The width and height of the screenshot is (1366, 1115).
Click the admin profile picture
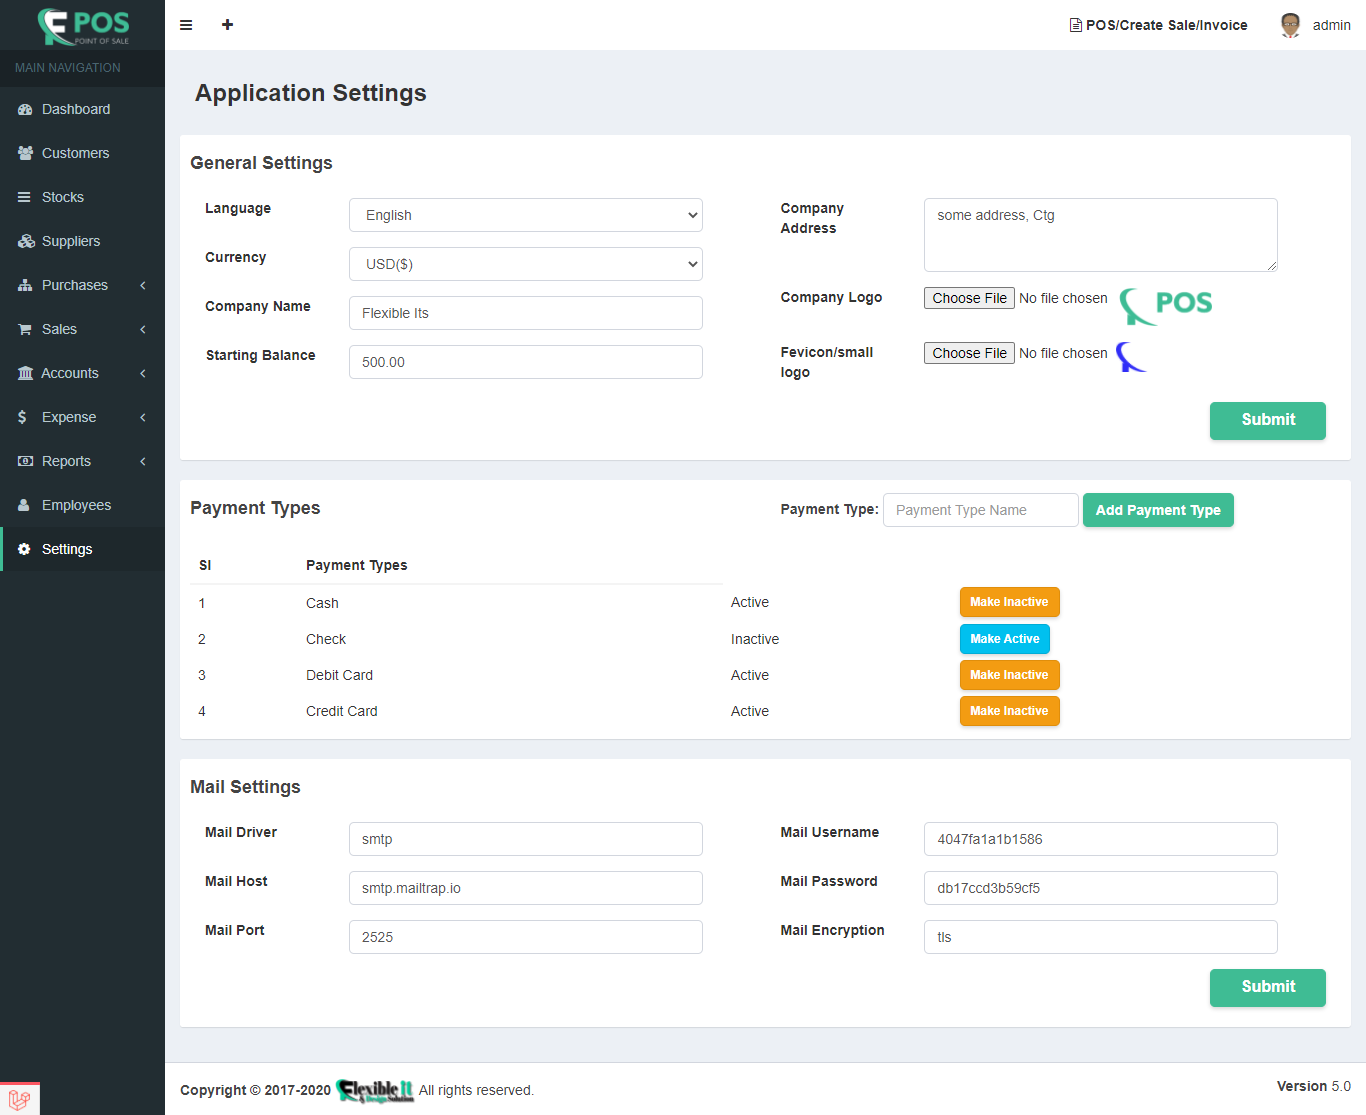[1290, 25]
